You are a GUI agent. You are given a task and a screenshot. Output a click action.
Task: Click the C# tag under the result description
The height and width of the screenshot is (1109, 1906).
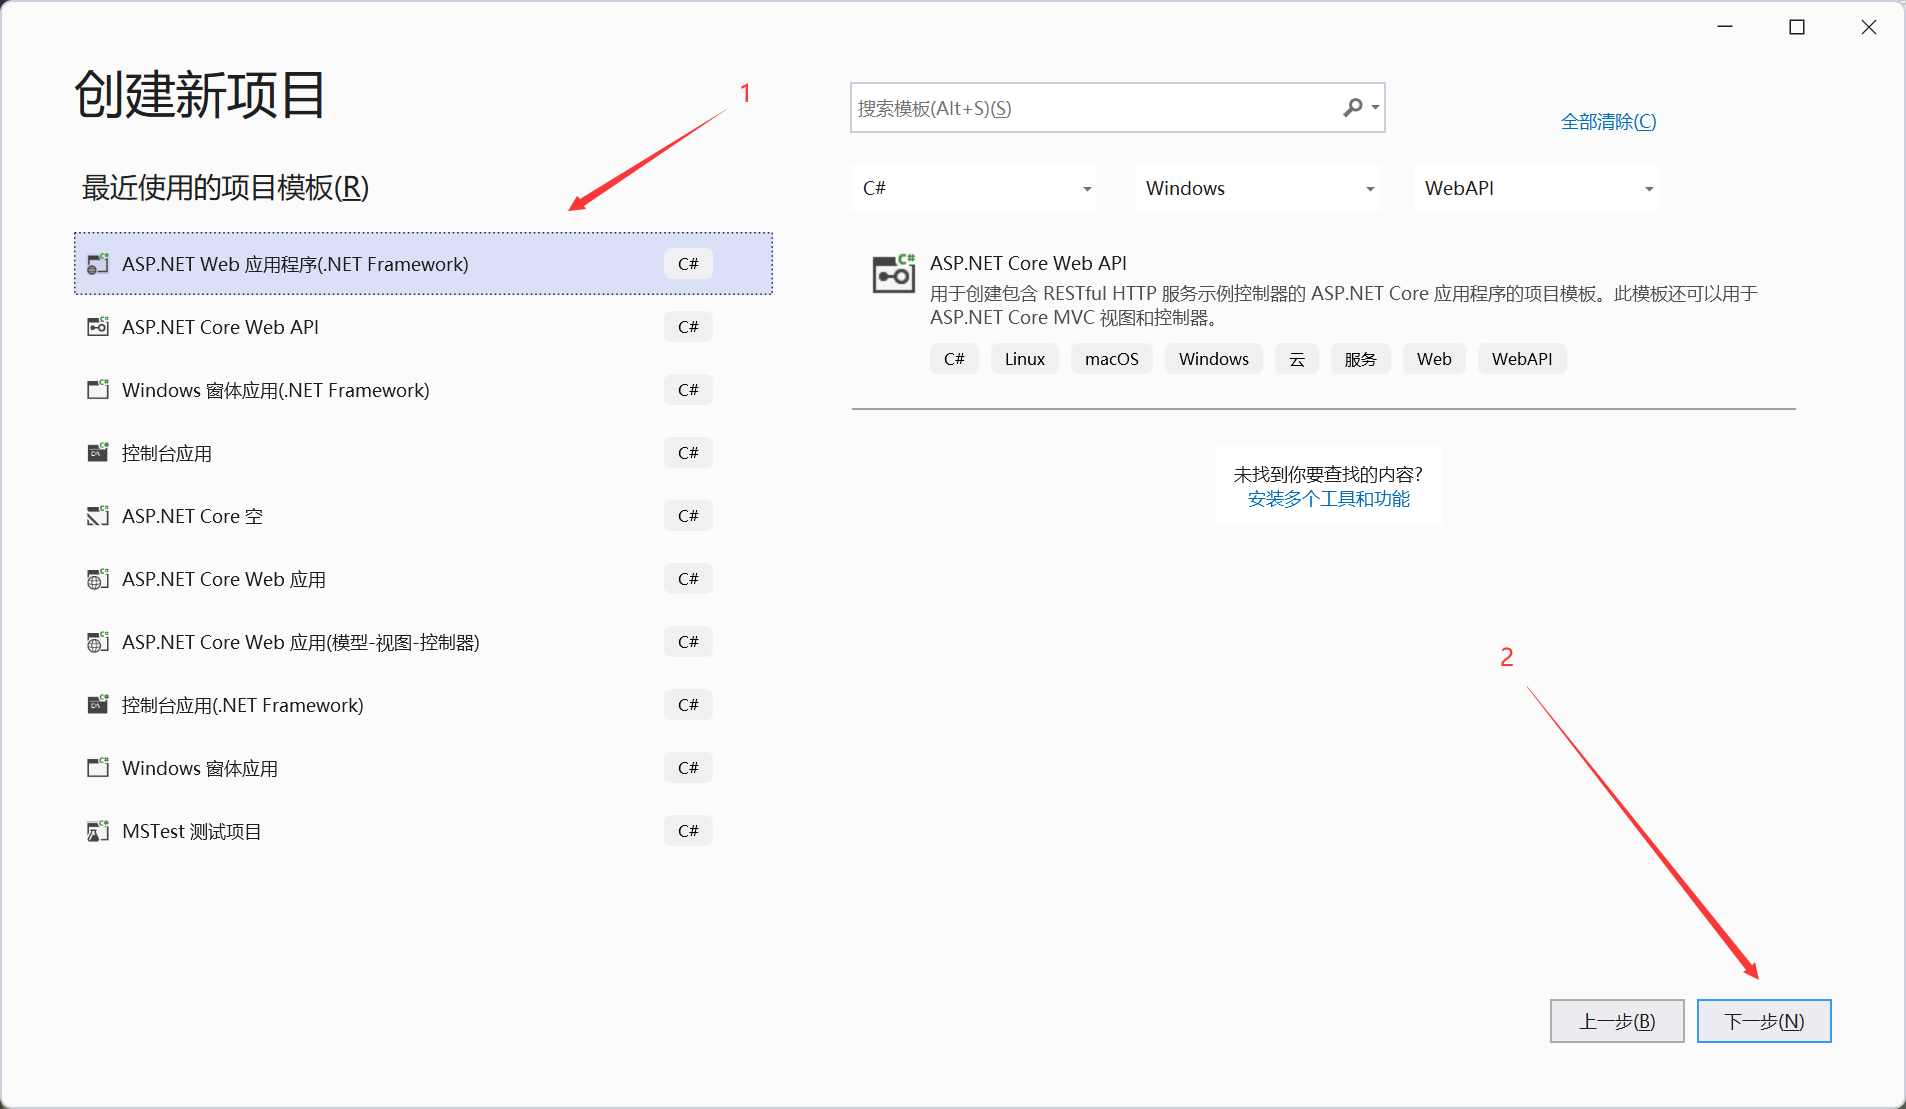(954, 359)
